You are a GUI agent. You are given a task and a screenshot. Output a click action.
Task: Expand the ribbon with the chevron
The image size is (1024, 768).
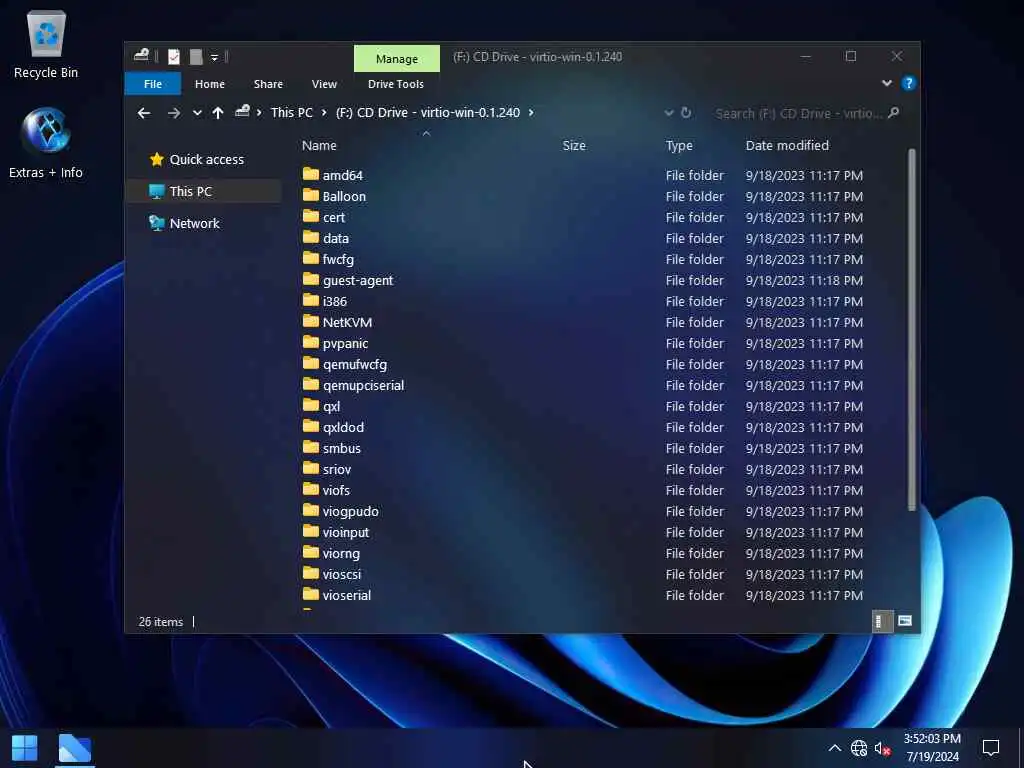[x=887, y=83]
